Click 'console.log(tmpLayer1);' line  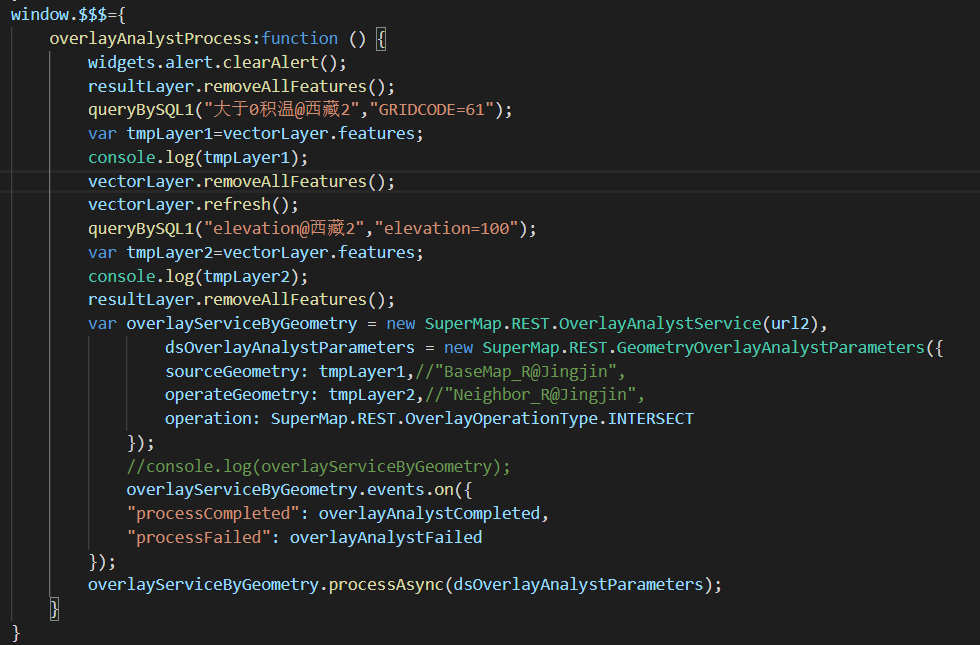(x=198, y=158)
